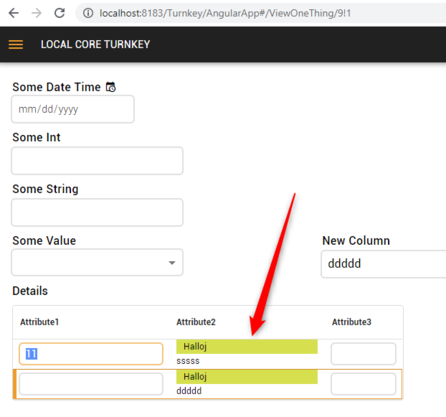Click the browser forward arrow
Image resolution: width=446 pixels, height=417 pixels.
(x=36, y=13)
